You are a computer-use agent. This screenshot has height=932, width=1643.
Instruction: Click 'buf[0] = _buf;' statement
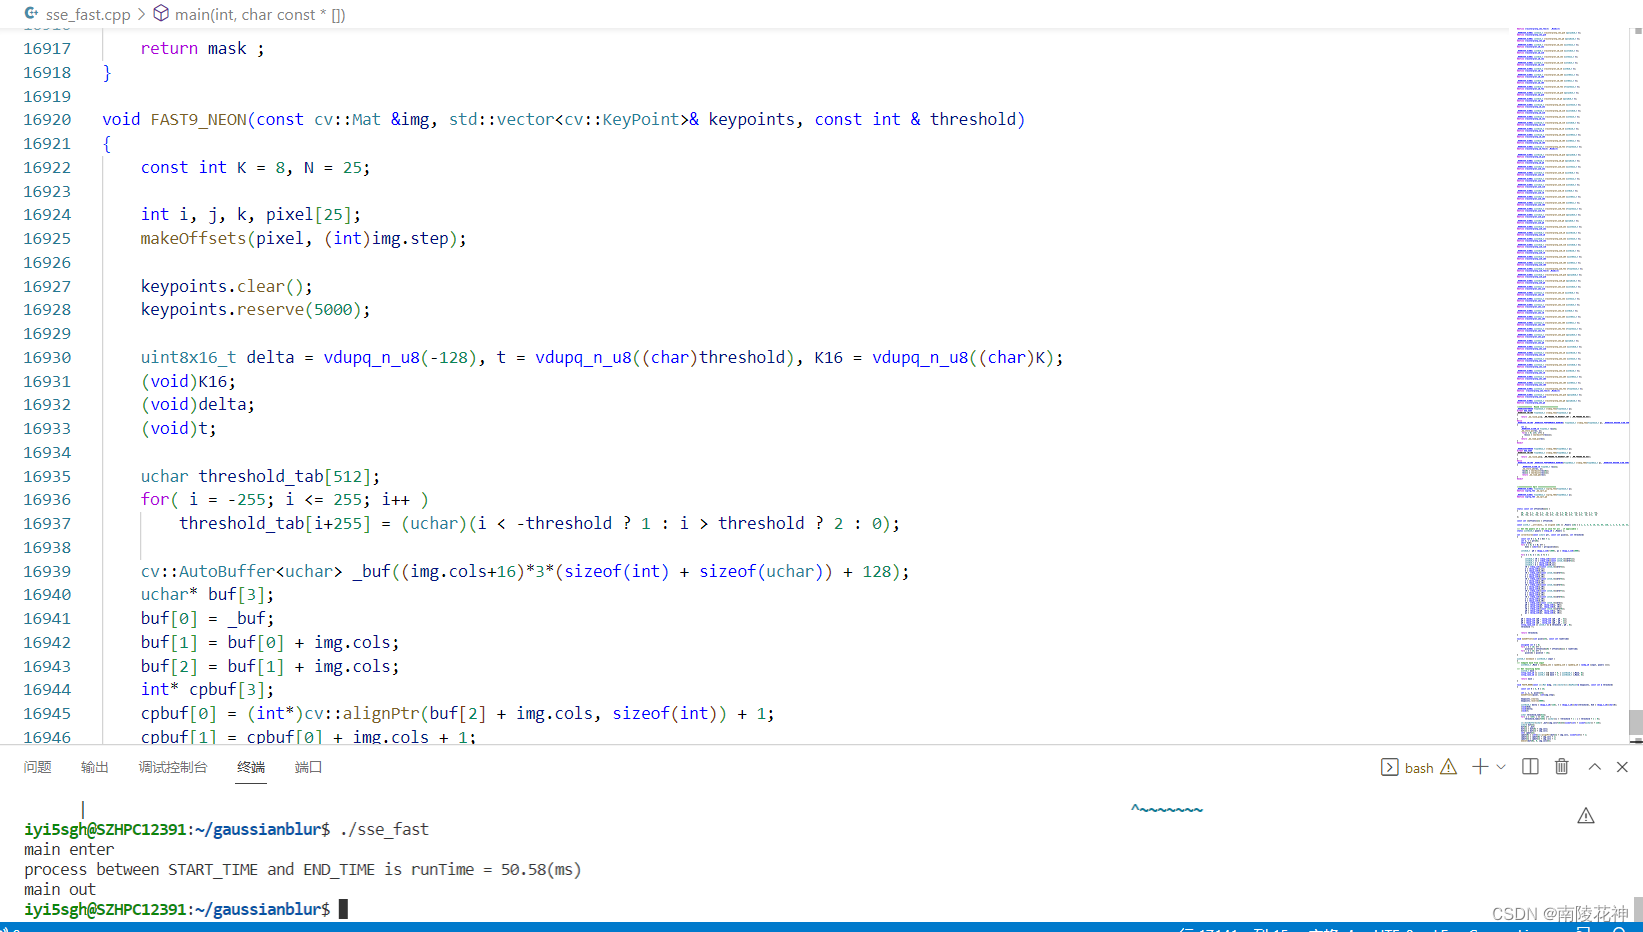coord(207,618)
